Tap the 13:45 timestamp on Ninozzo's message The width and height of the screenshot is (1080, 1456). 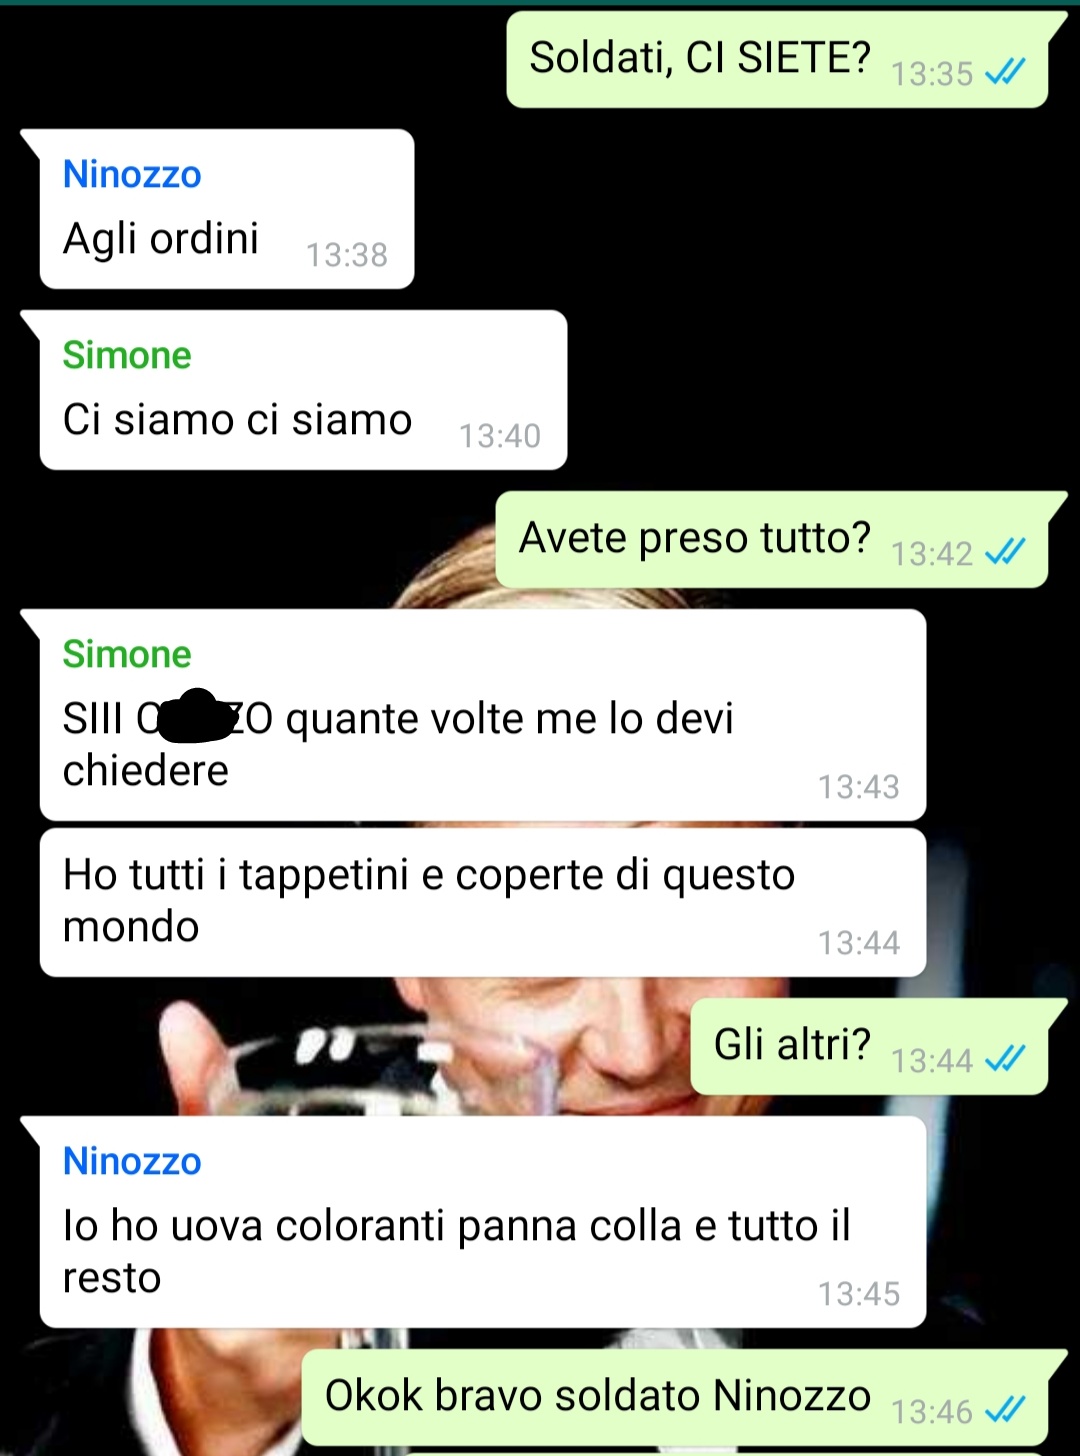(859, 1294)
